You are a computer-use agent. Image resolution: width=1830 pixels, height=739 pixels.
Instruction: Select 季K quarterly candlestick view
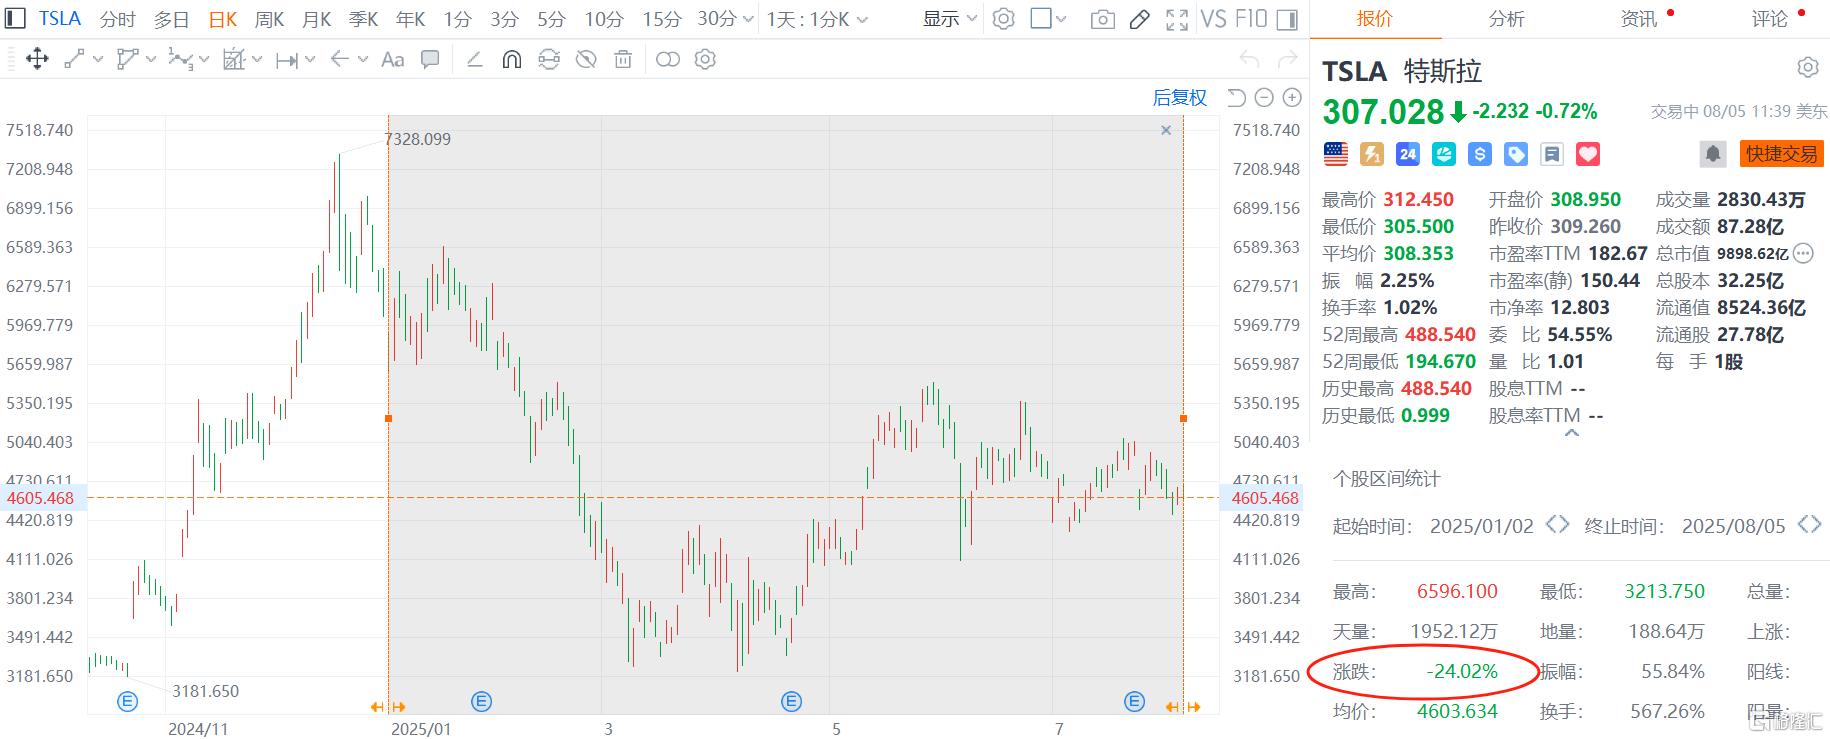point(364,19)
